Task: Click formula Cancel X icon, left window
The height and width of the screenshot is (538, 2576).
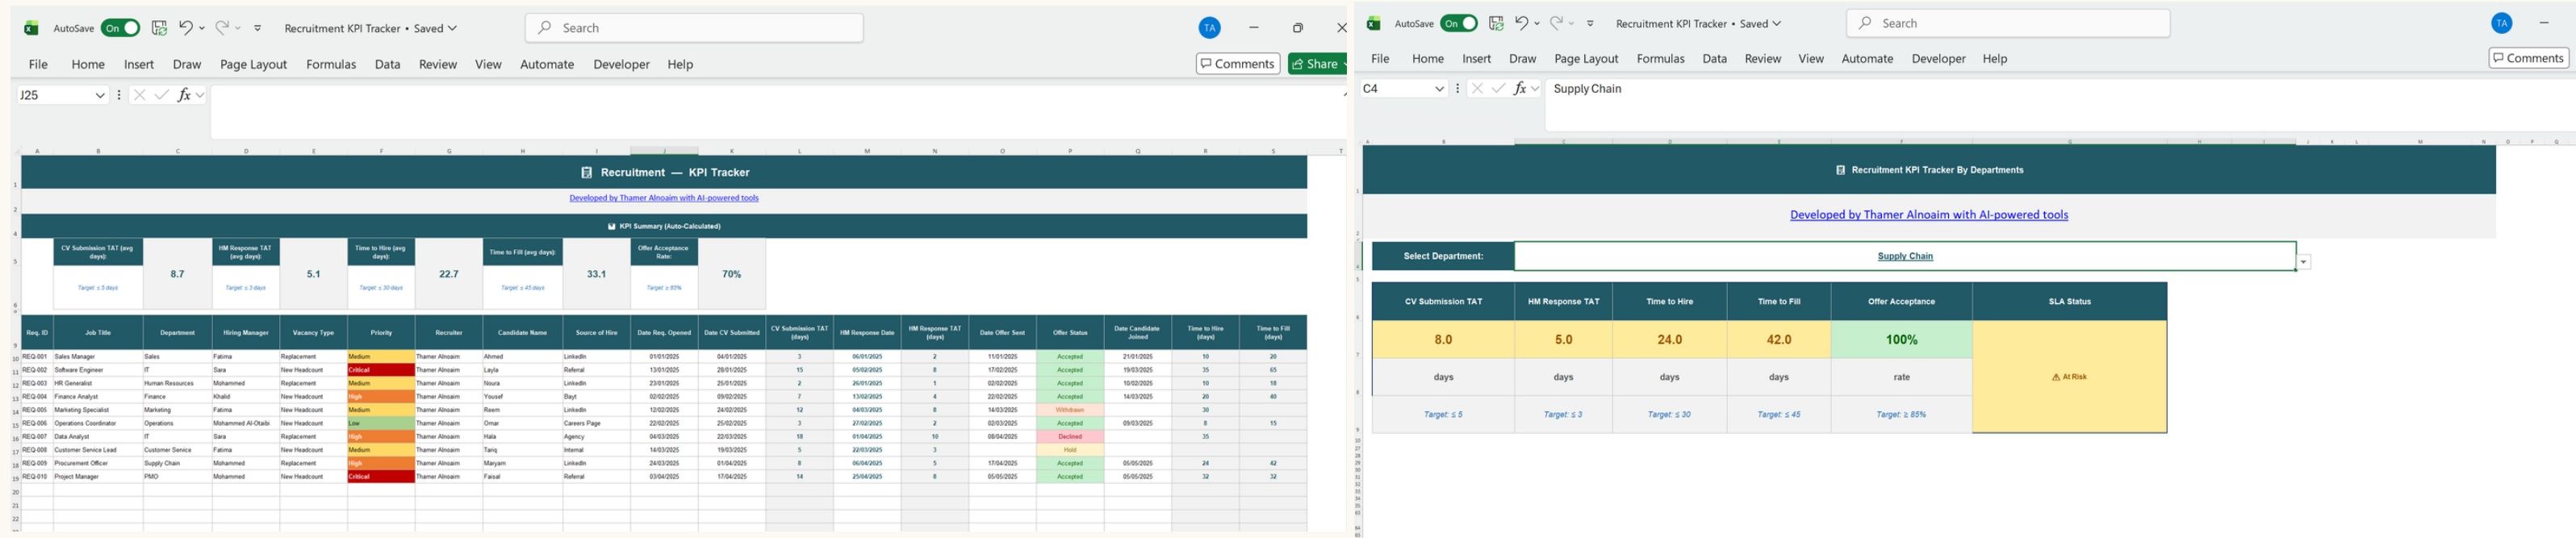Action: point(139,95)
